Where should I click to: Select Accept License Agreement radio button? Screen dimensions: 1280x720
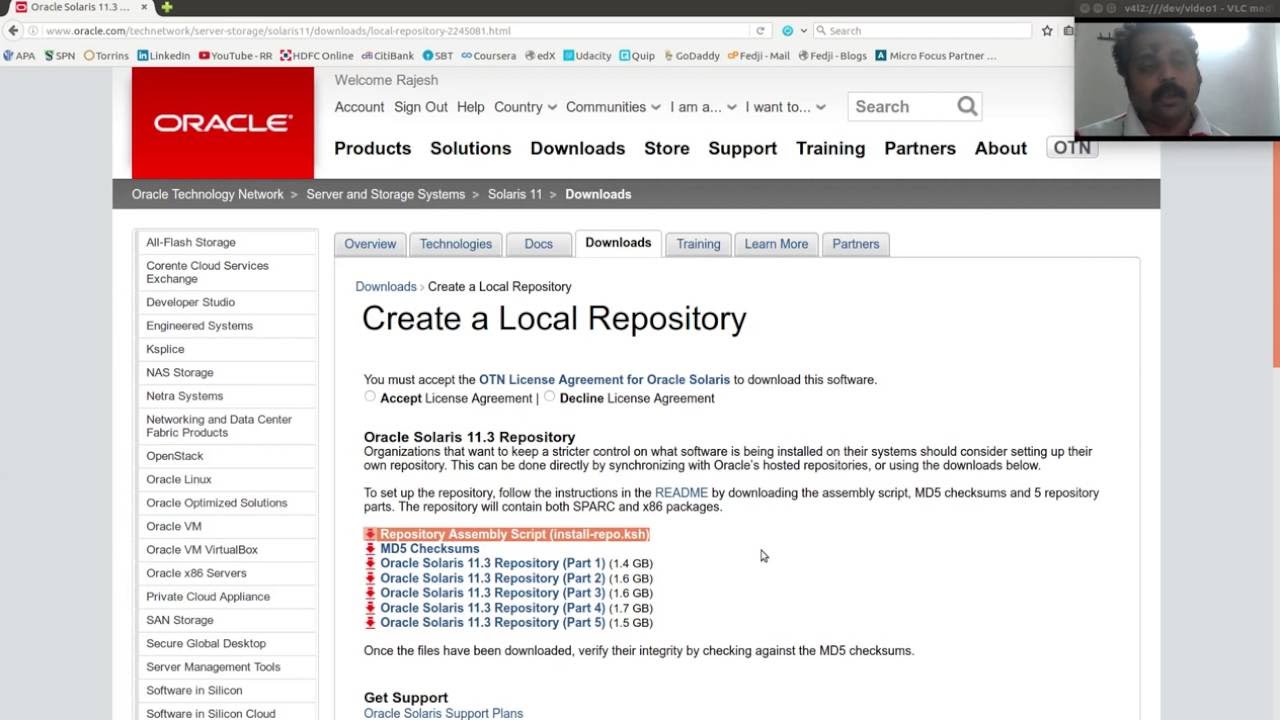coord(370,397)
